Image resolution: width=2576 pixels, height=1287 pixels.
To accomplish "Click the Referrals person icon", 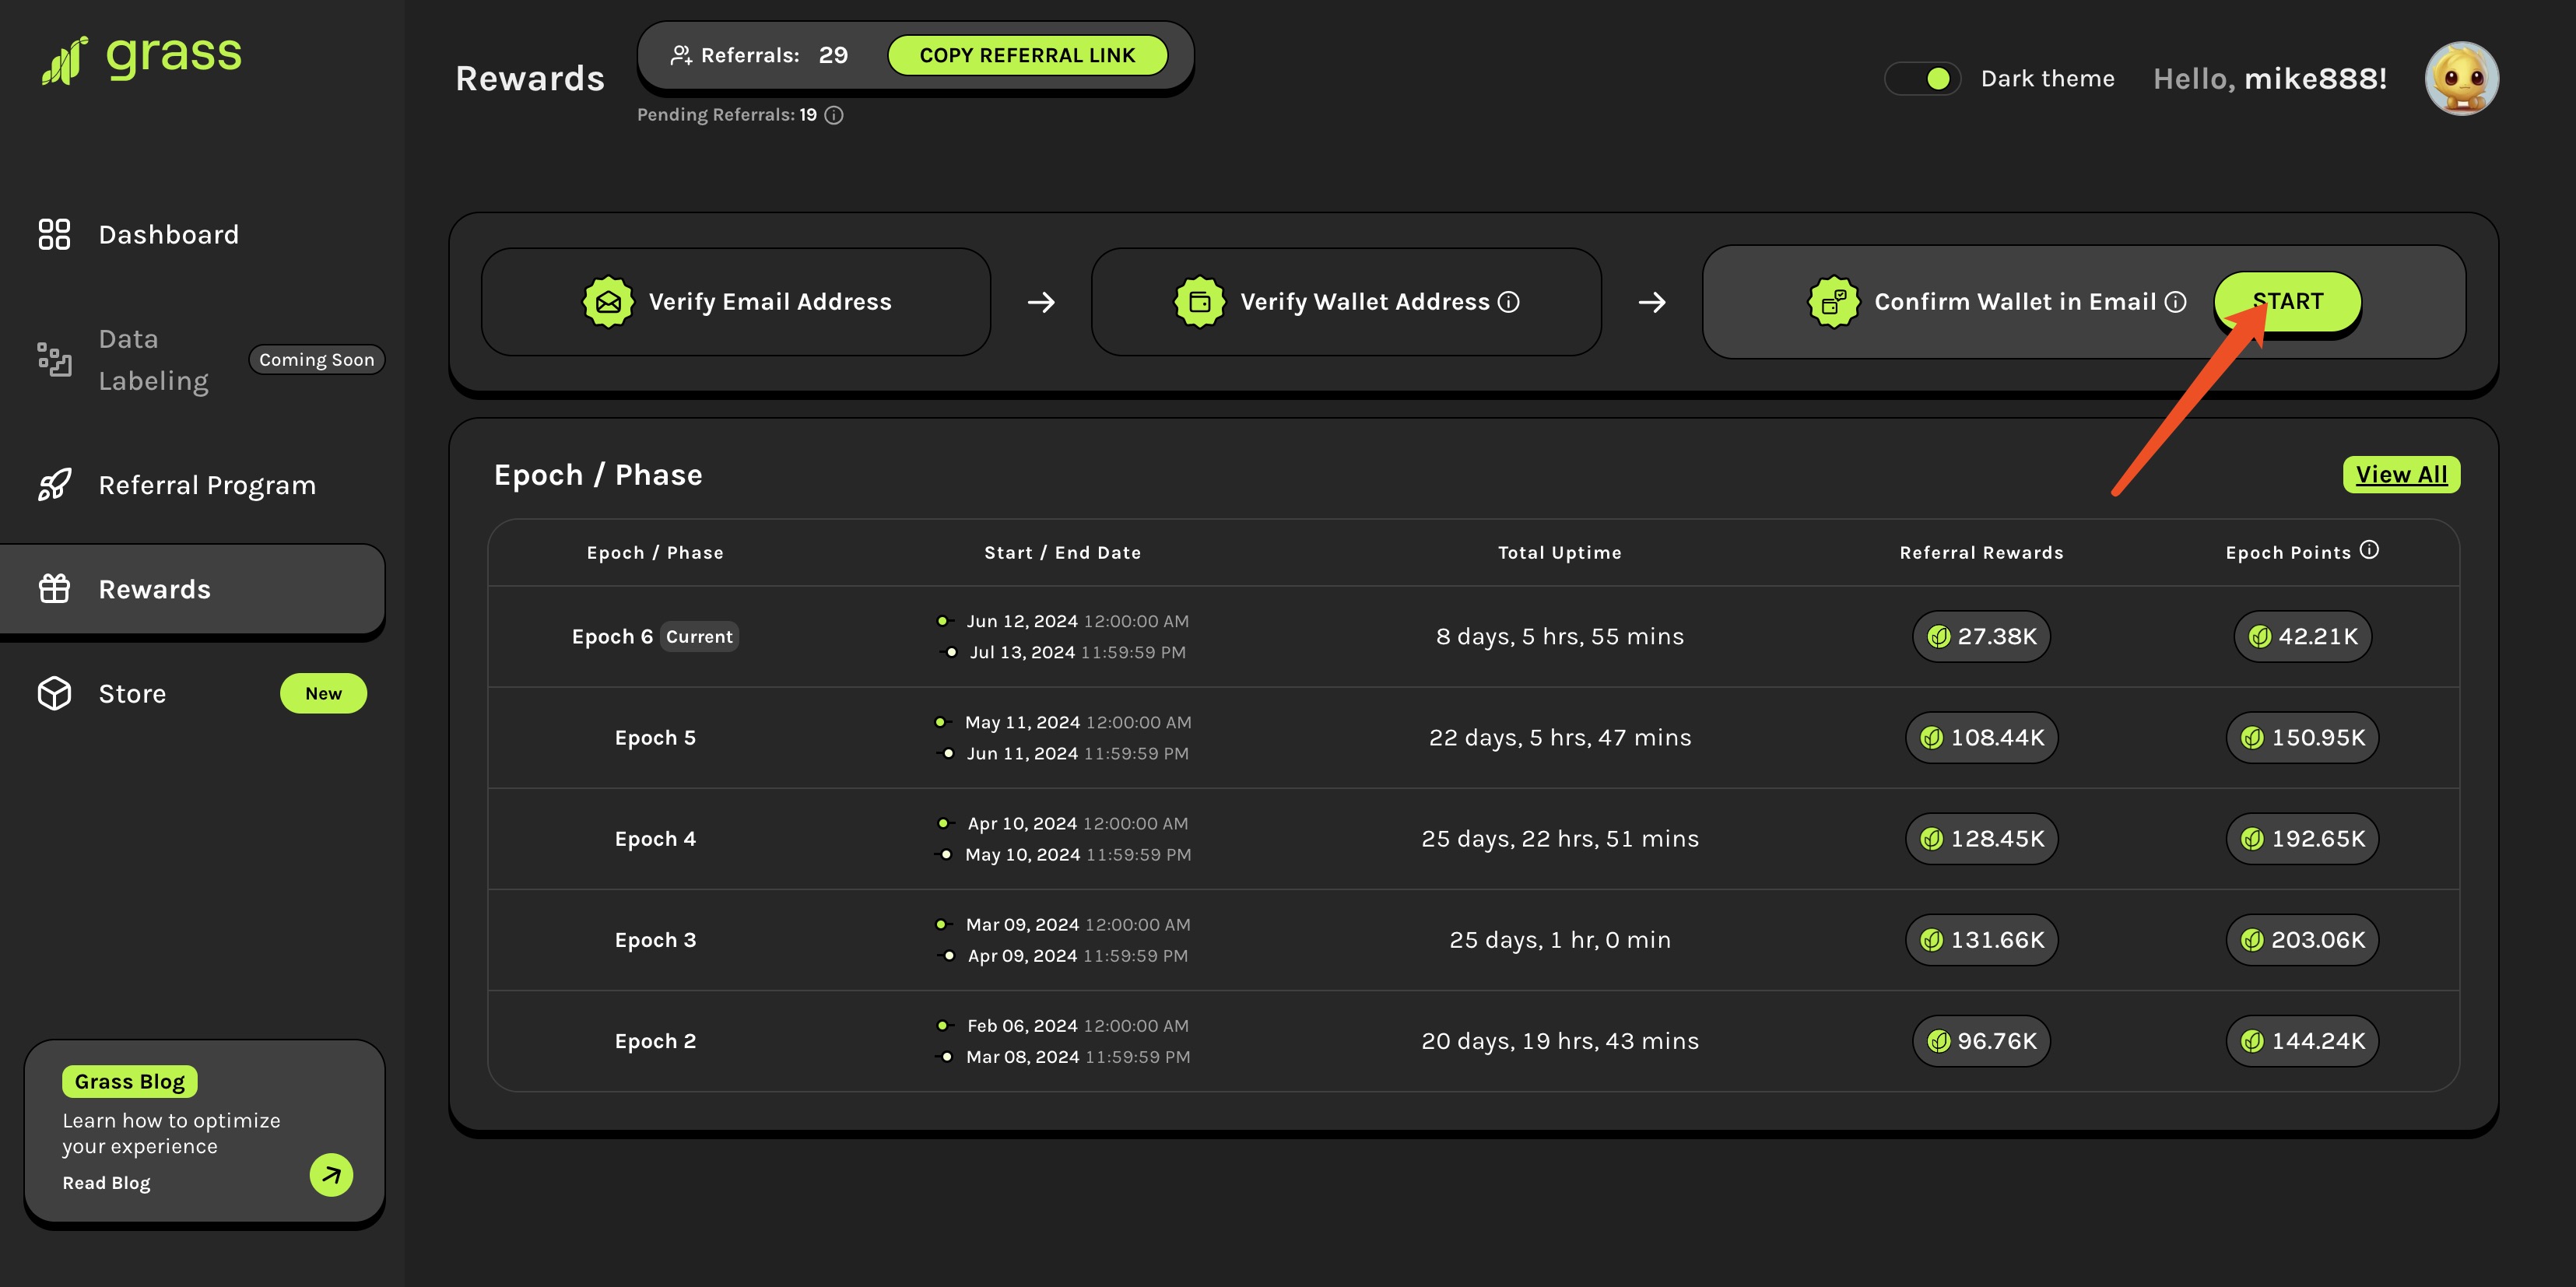I will point(681,55).
